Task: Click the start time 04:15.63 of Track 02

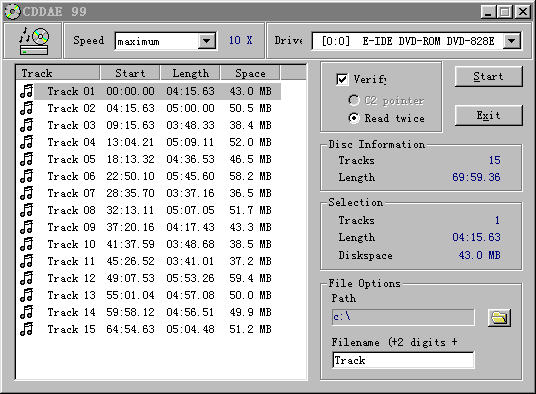Action: [130, 108]
